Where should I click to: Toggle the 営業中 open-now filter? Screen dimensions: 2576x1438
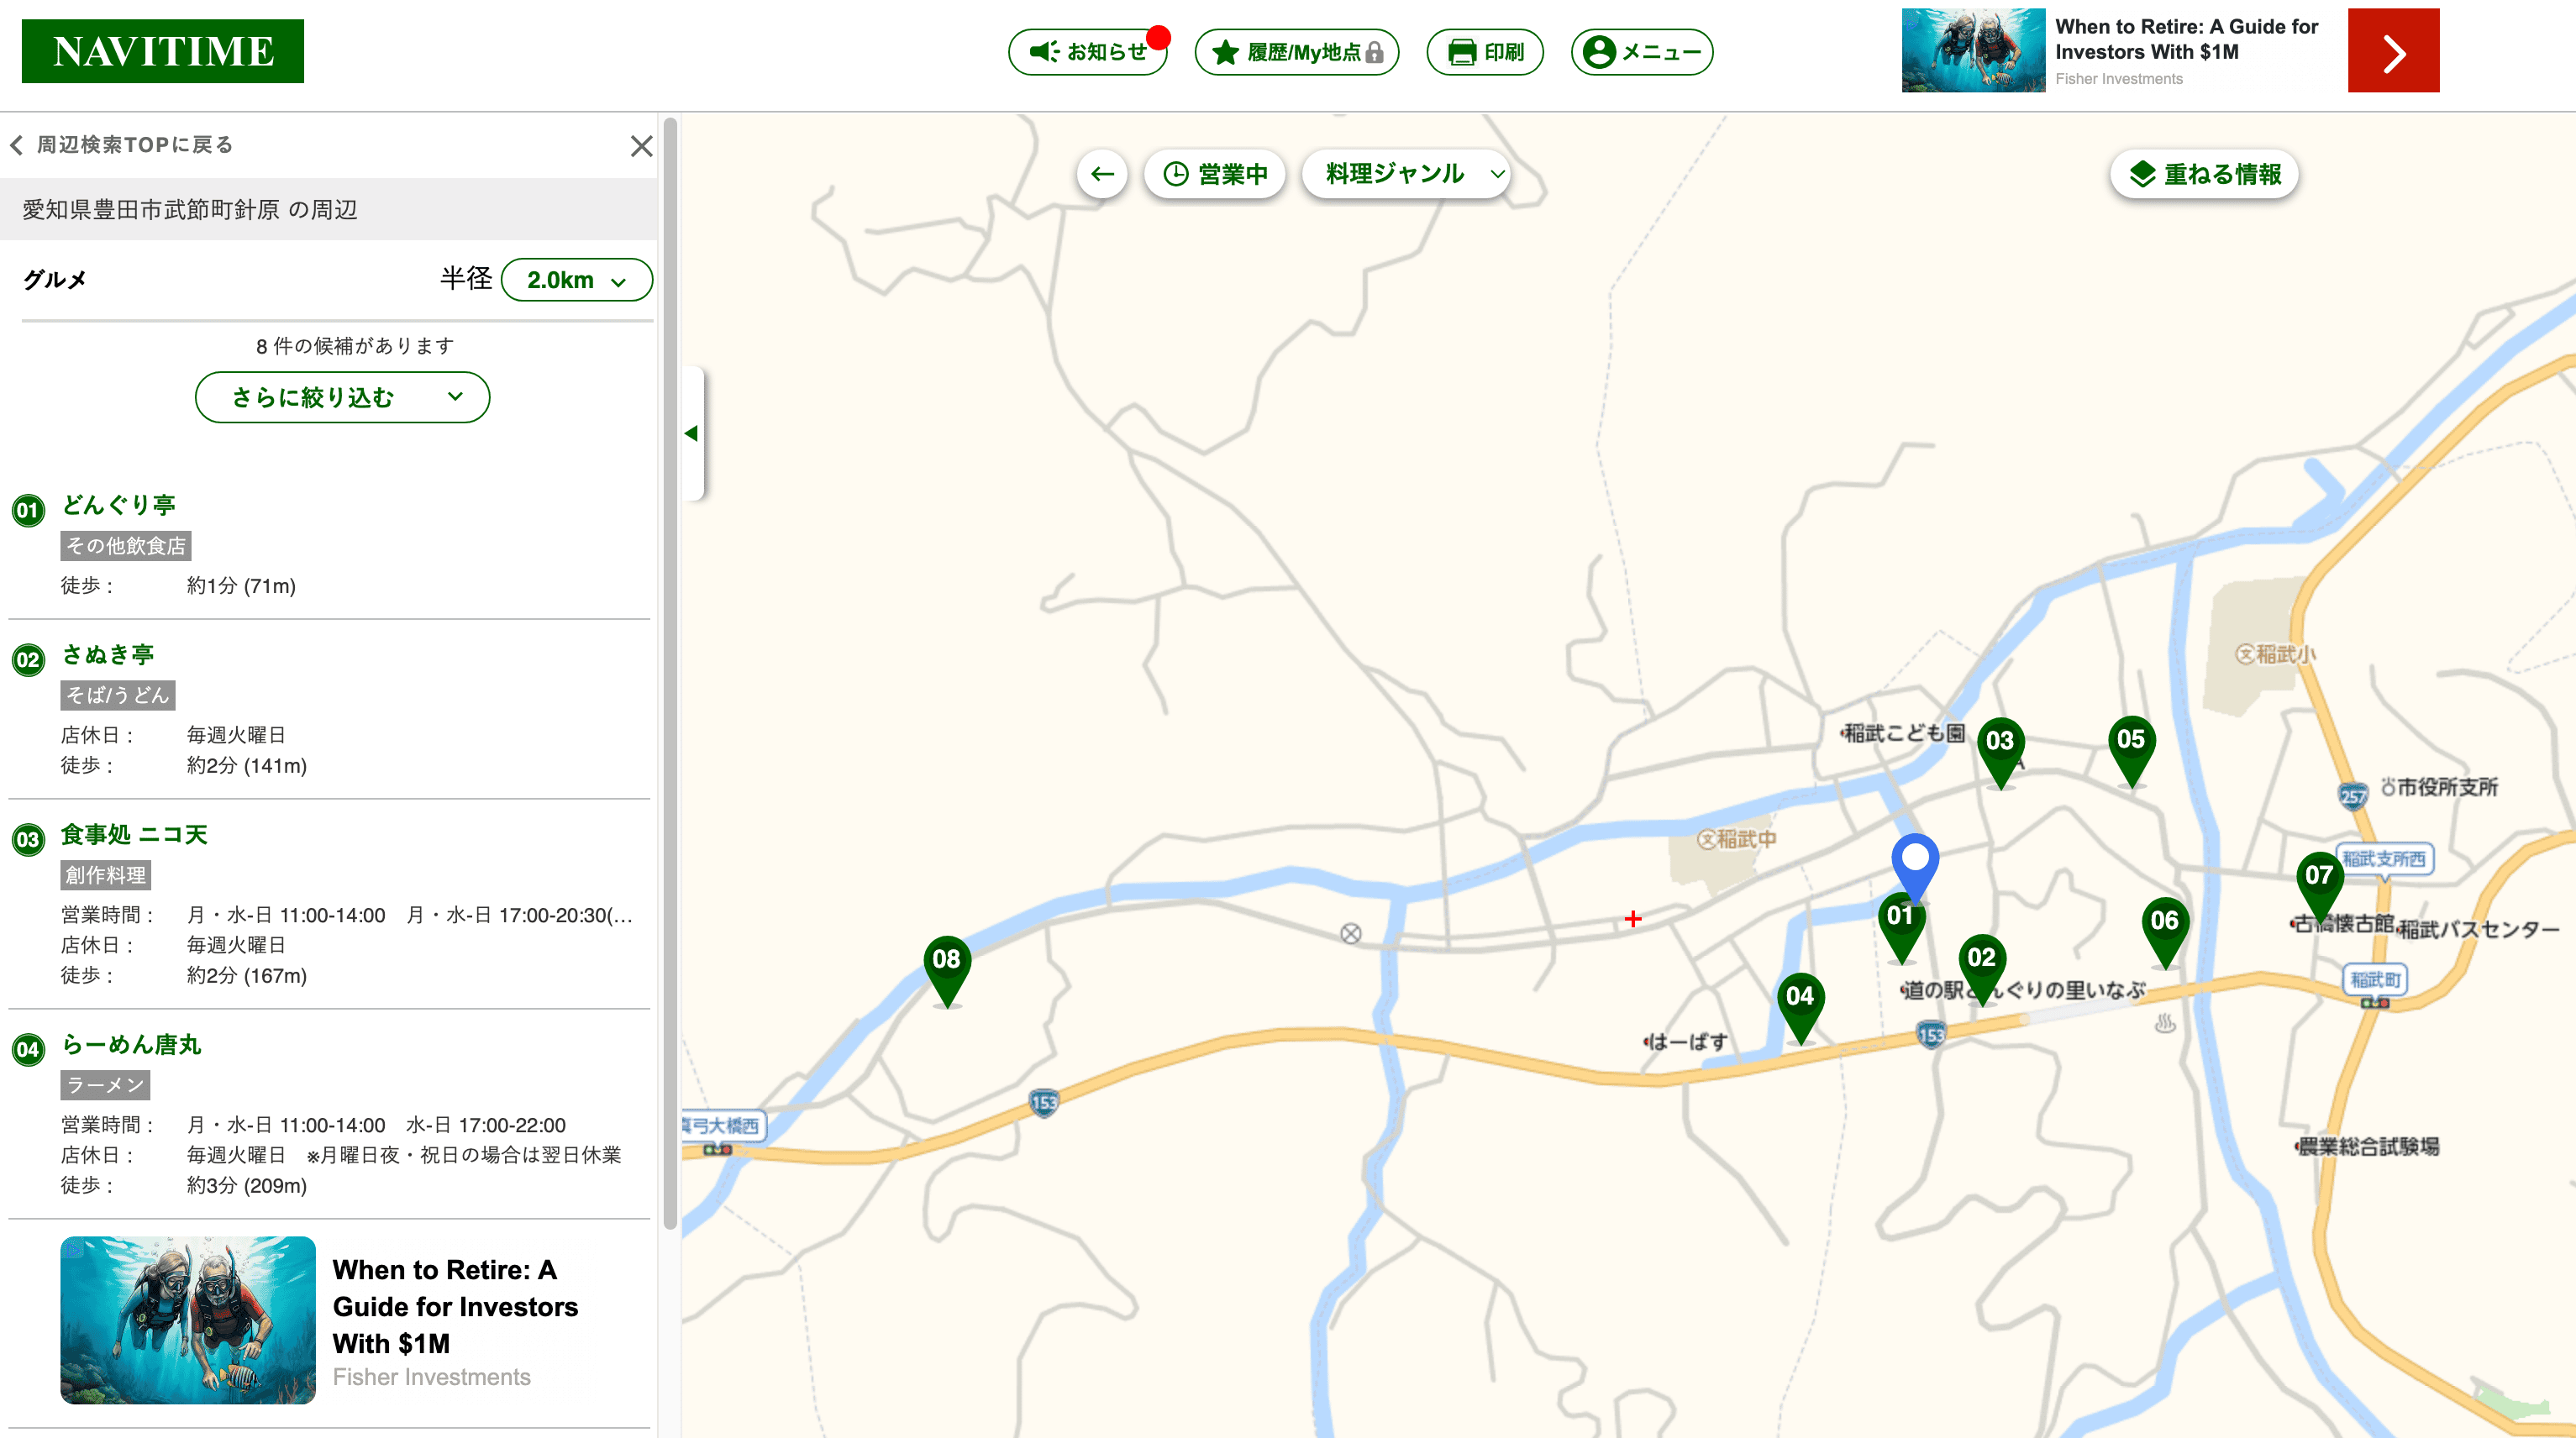1215,174
